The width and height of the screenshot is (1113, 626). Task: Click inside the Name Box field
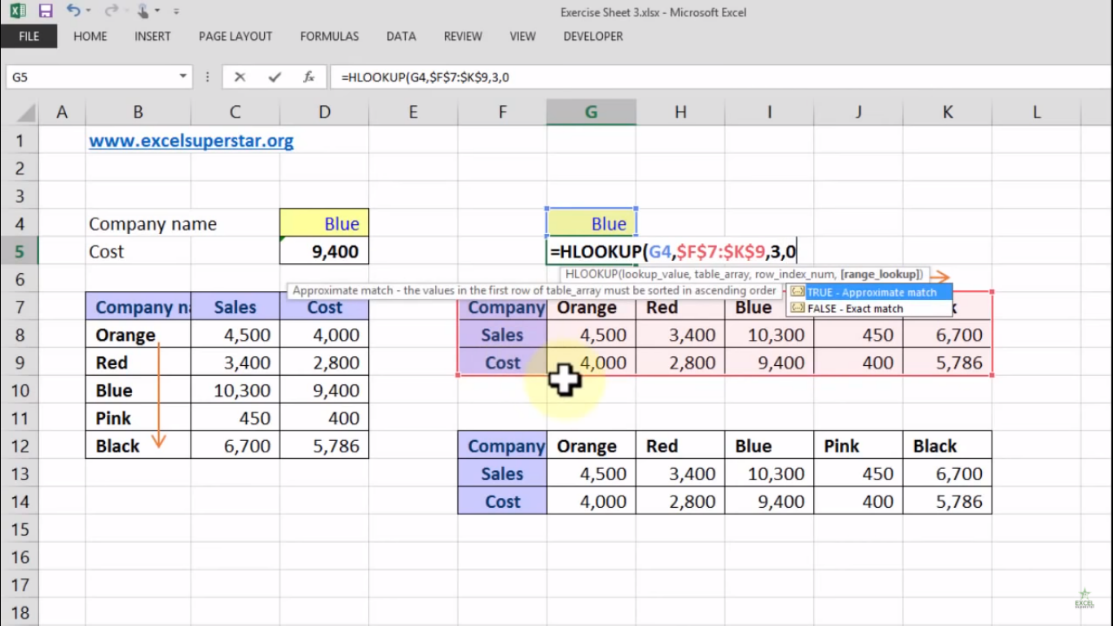(91, 77)
